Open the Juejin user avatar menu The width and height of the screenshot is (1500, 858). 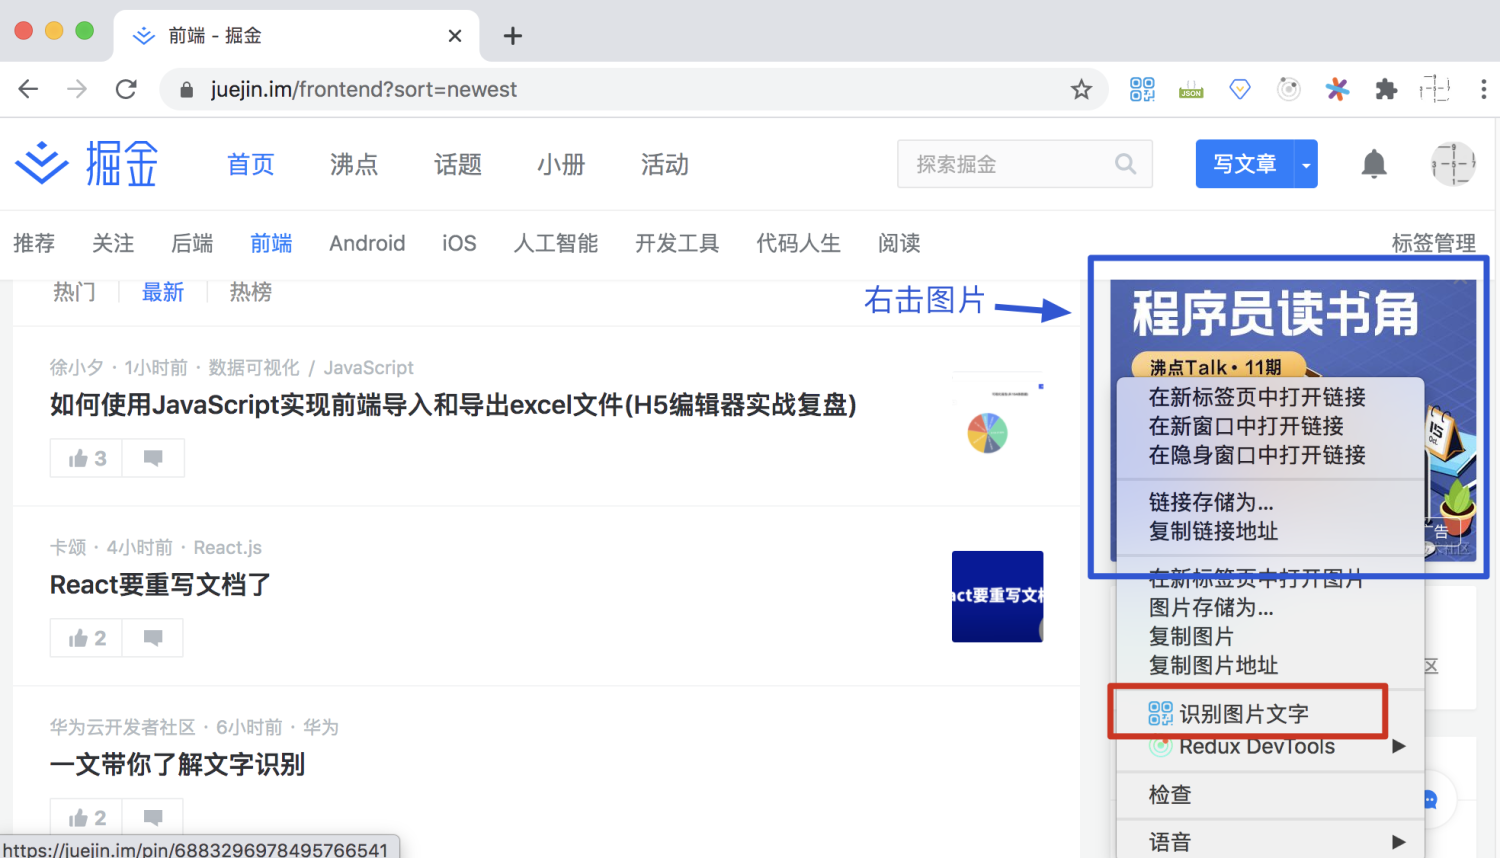click(x=1453, y=164)
